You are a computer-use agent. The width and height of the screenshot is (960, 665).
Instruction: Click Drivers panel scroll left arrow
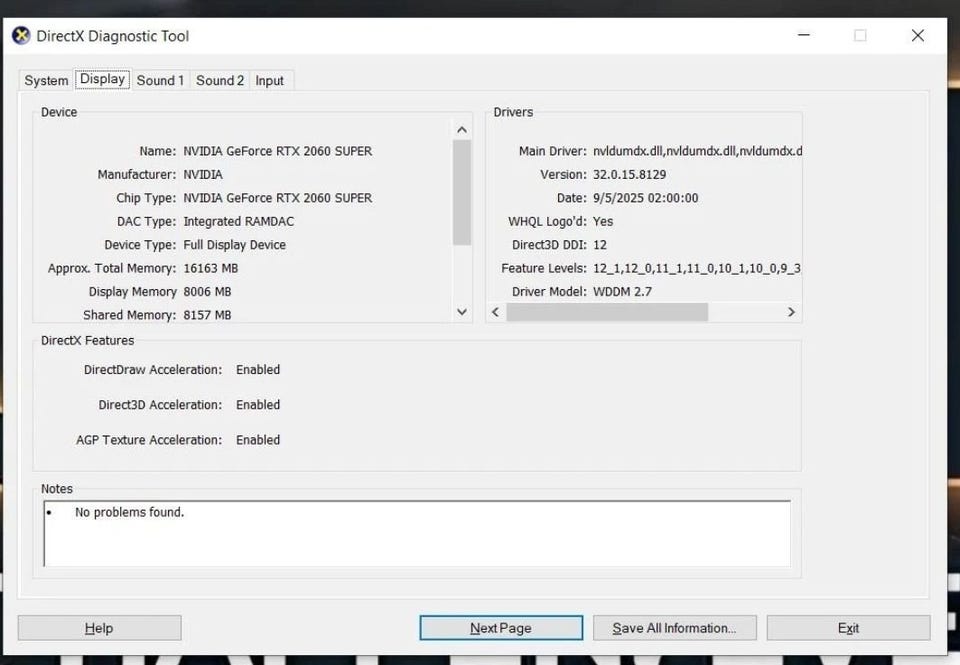pyautogui.click(x=496, y=312)
